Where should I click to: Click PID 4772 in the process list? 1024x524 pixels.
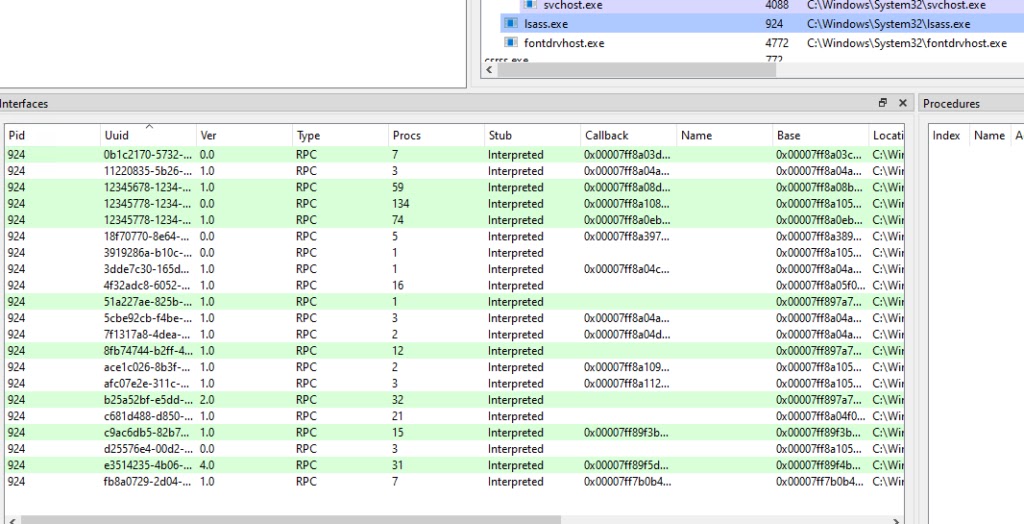[x=776, y=43]
